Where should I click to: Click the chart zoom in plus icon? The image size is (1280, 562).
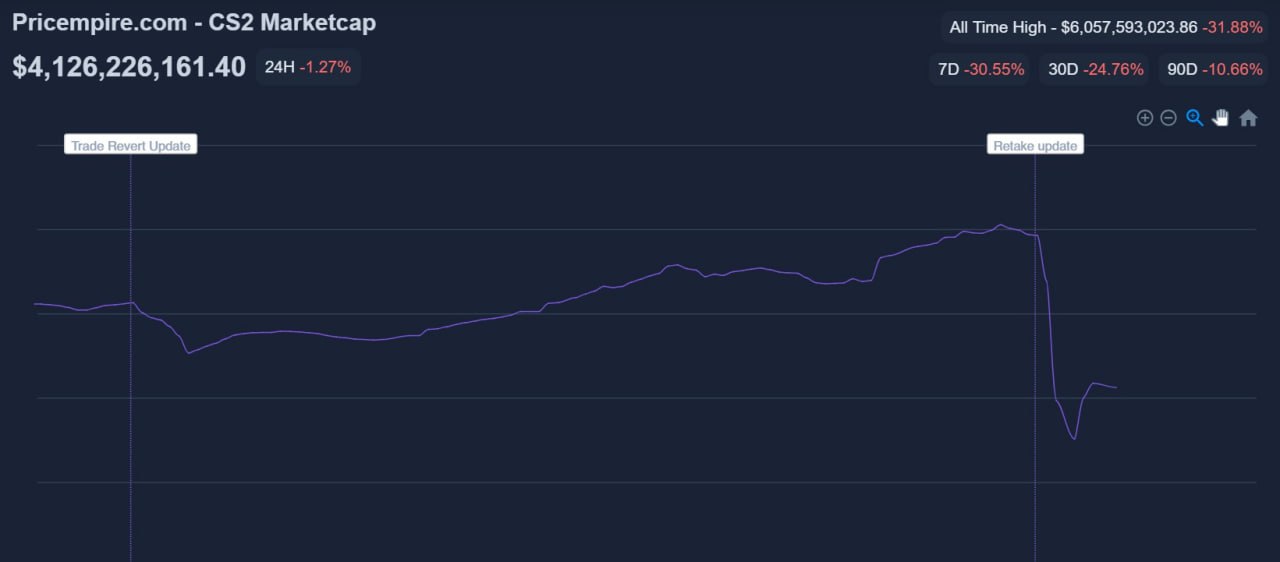[1145, 118]
